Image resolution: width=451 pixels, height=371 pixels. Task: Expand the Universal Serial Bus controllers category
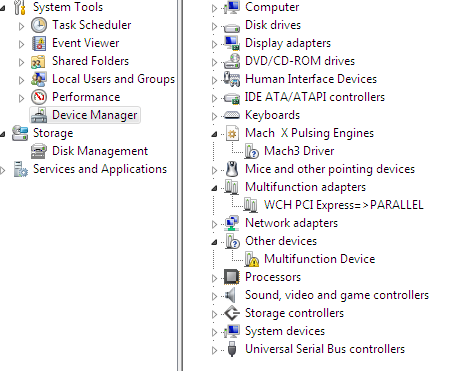click(x=214, y=350)
